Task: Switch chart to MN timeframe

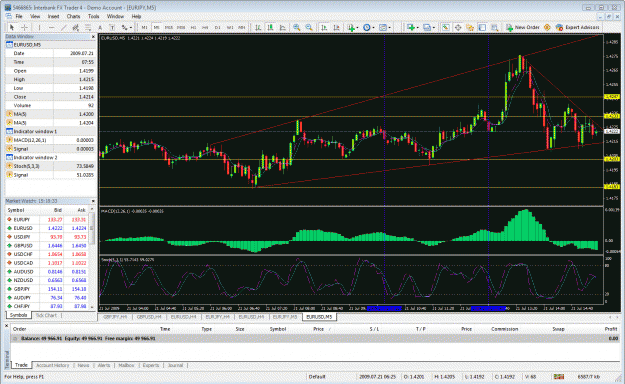Action: click(242, 27)
